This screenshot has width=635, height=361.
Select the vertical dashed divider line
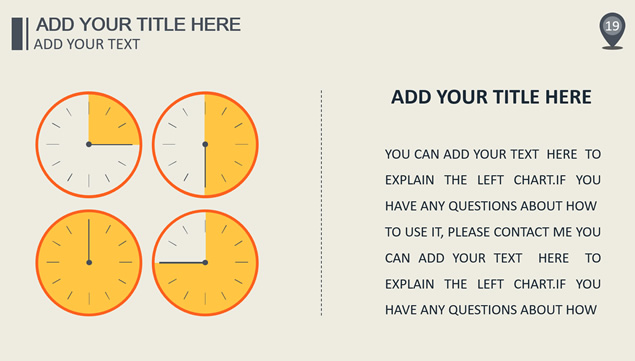click(322, 203)
